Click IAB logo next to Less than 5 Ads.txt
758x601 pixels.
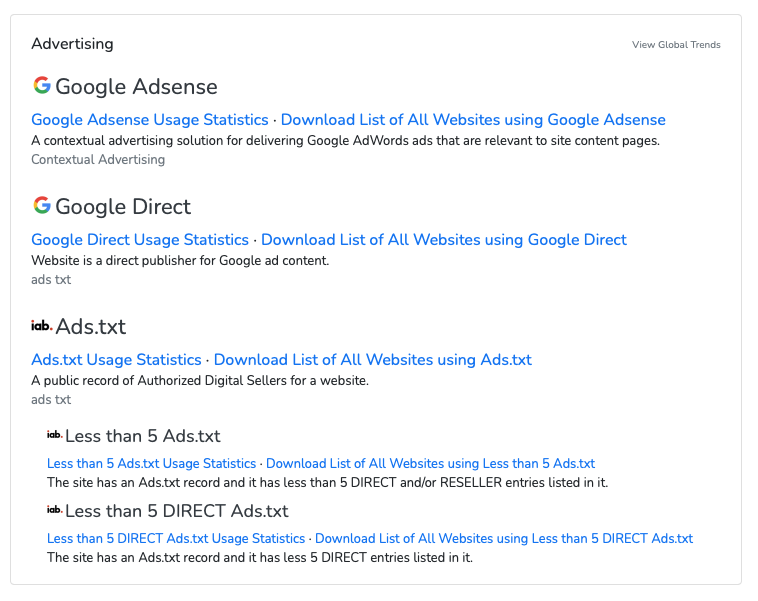click(55, 434)
